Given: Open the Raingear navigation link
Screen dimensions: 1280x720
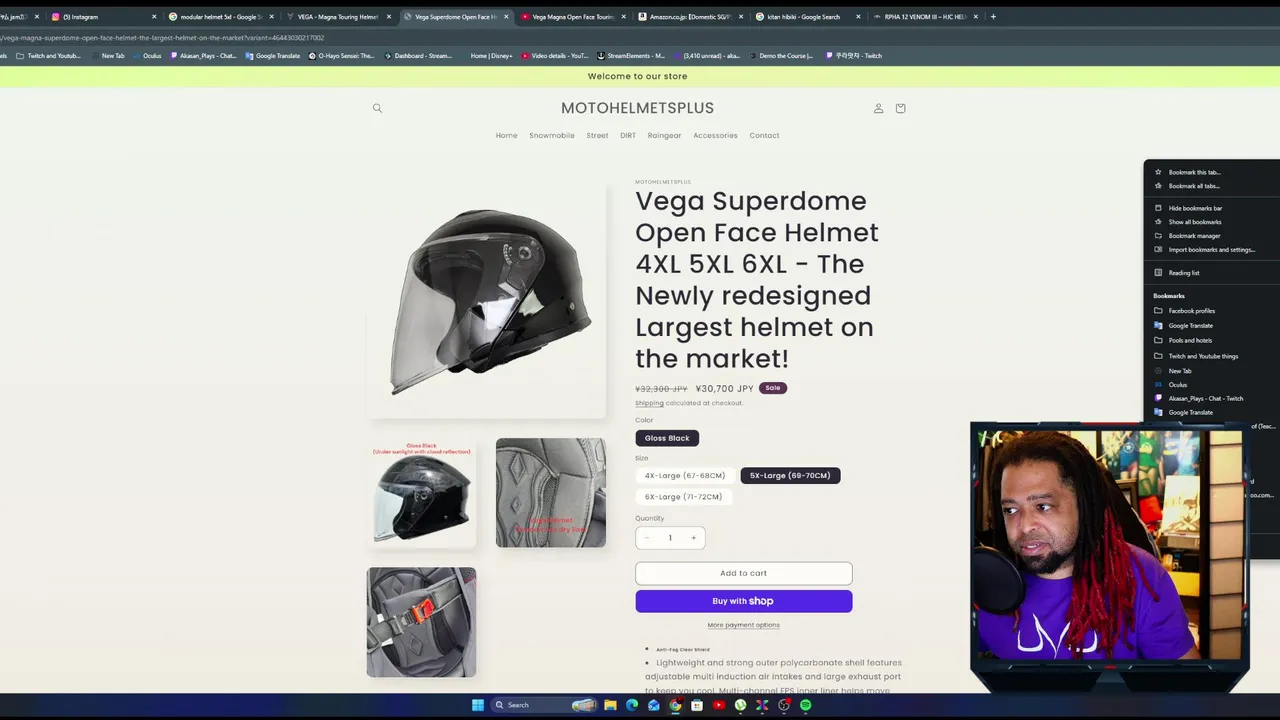Looking at the screenshot, I should pyautogui.click(x=664, y=136).
